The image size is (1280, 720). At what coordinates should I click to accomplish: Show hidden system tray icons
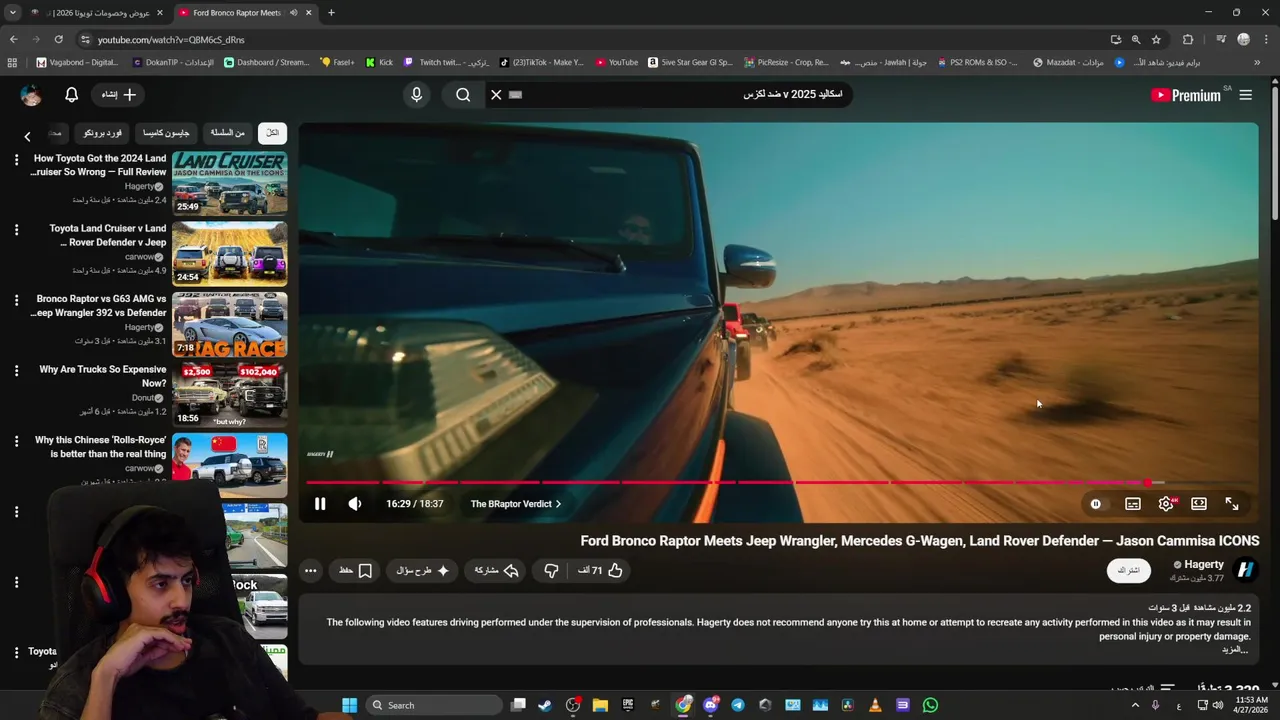1135,705
